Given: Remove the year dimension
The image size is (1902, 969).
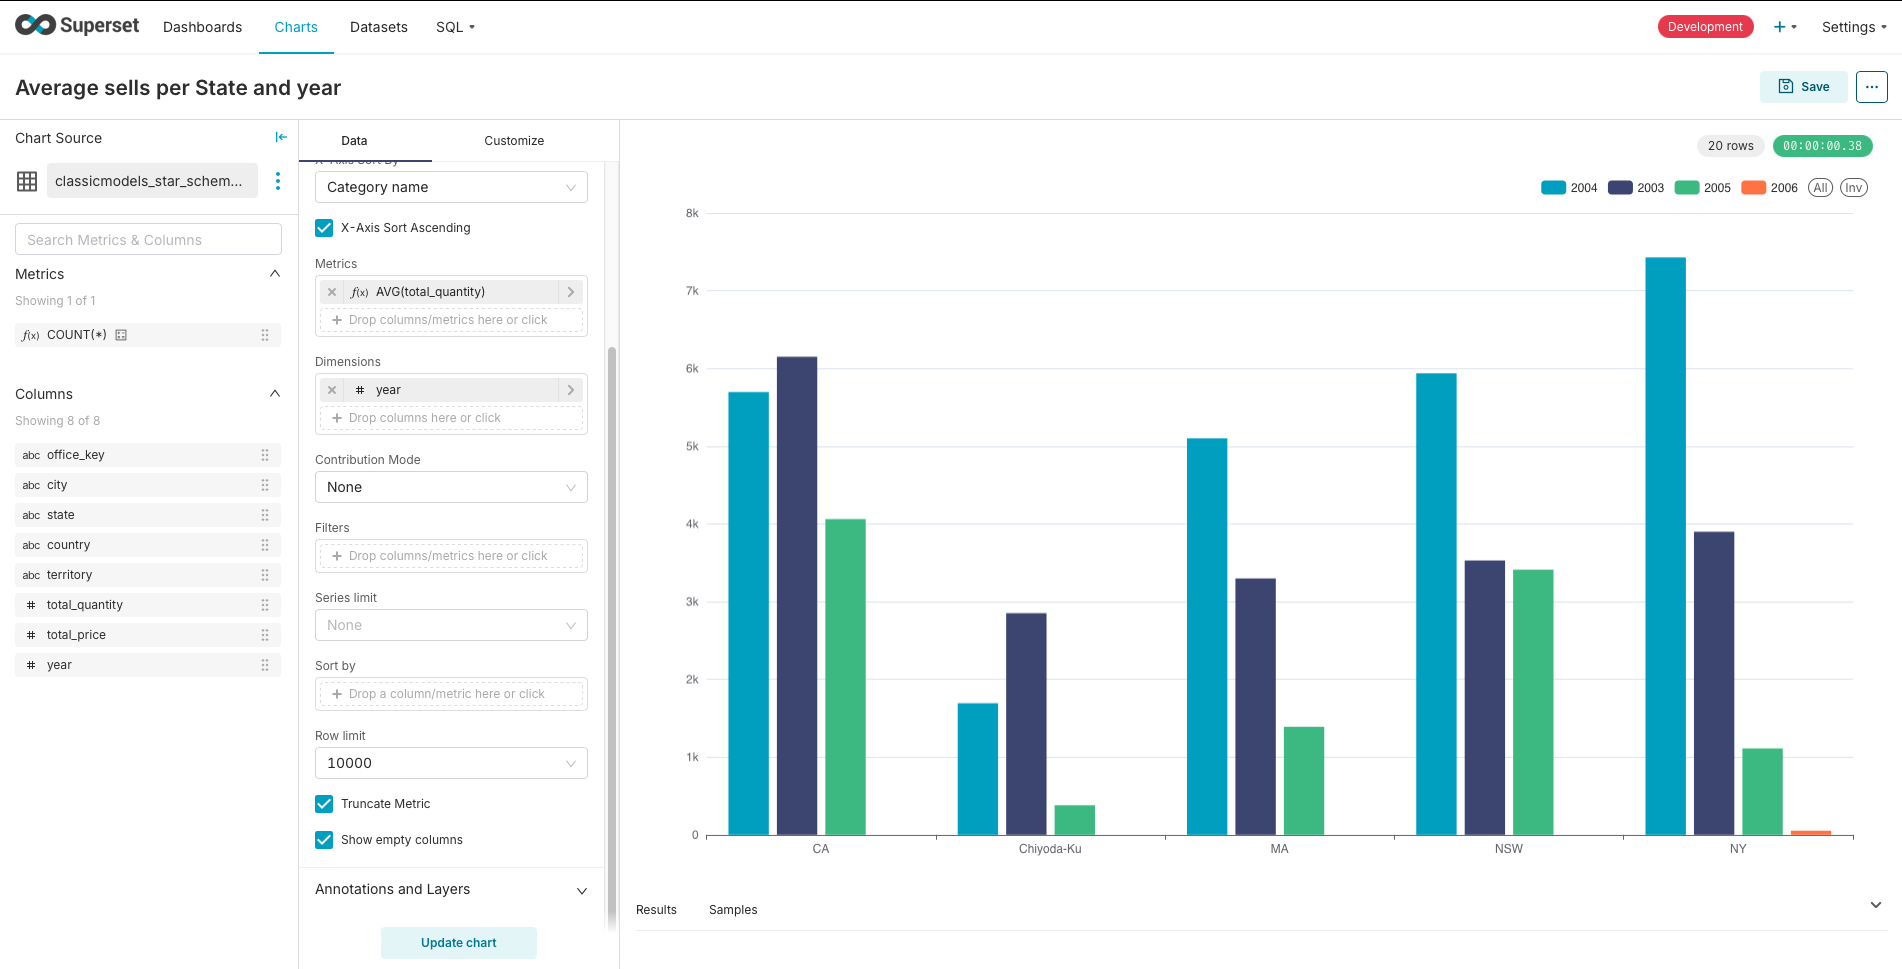Looking at the screenshot, I should 332,390.
